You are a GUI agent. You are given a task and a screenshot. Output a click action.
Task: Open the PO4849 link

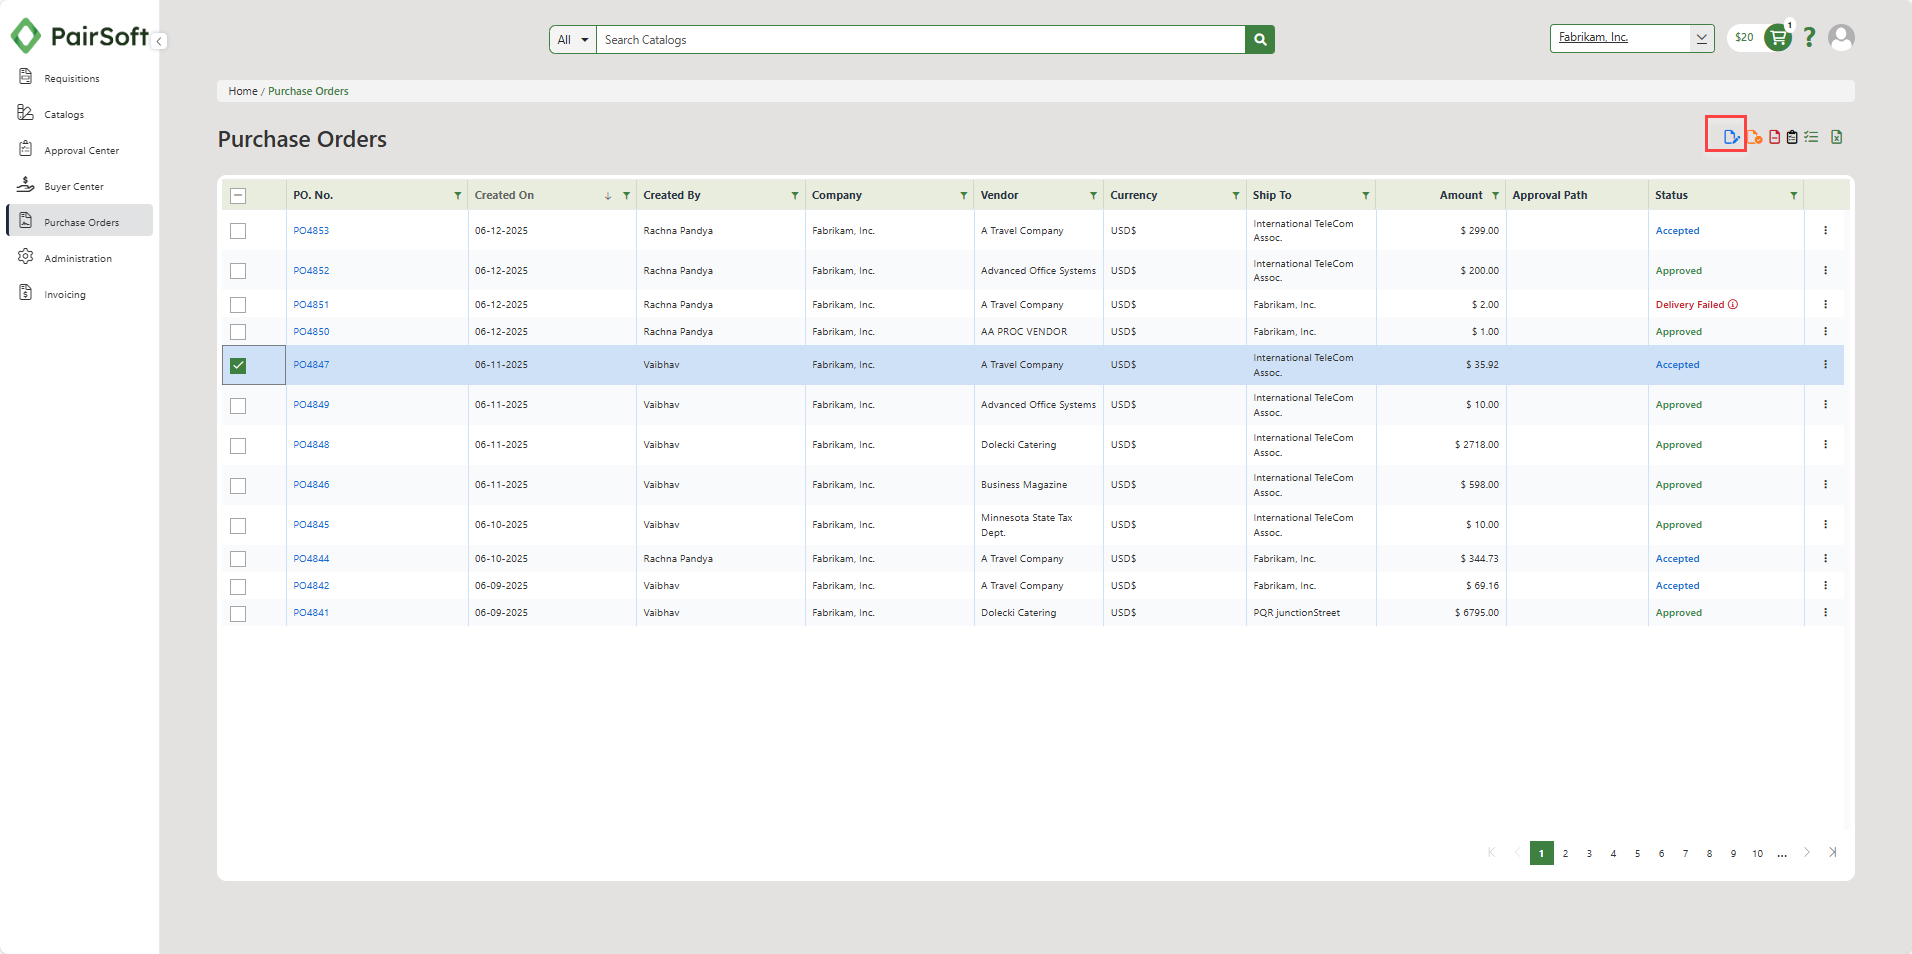(311, 405)
